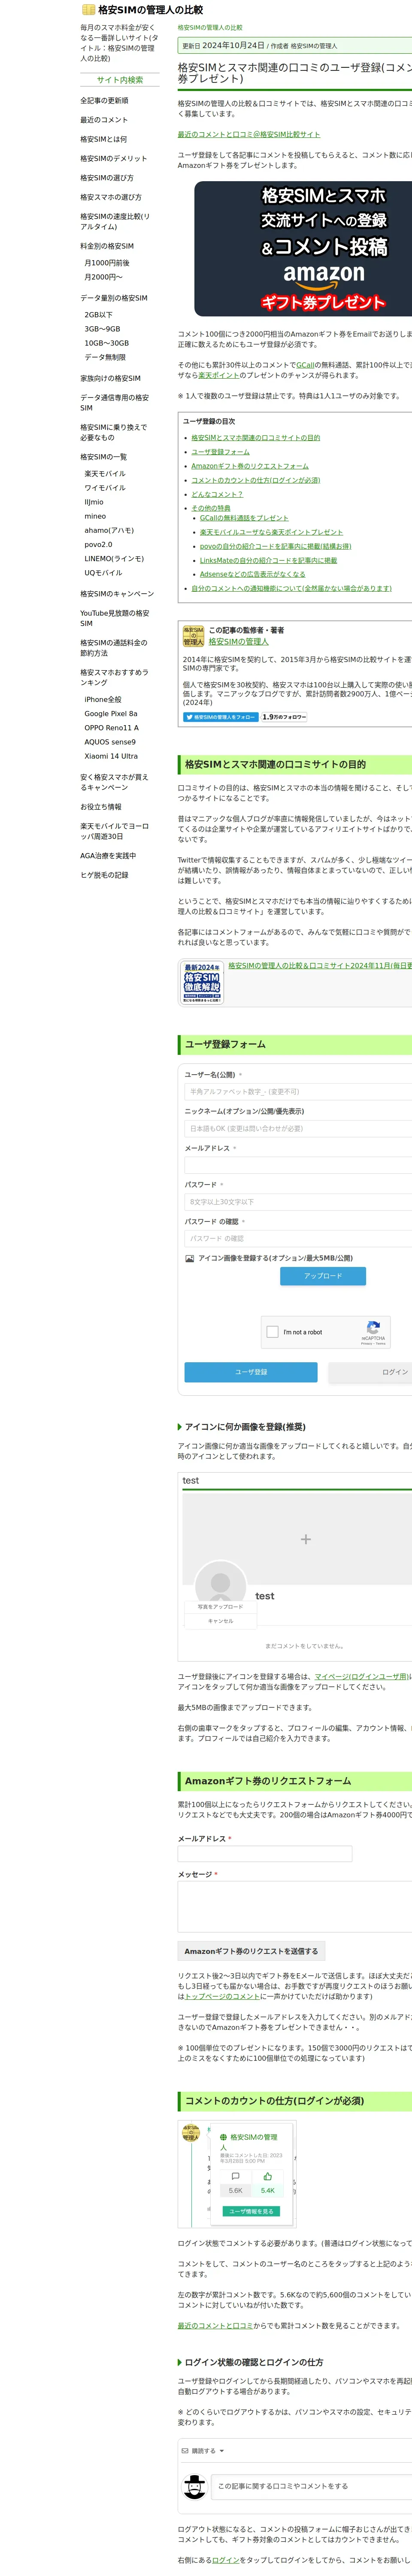Screen dimensions: 412x2576
Task: Open 格安SIMとは何 sidebar item
Action: [x=103, y=139]
